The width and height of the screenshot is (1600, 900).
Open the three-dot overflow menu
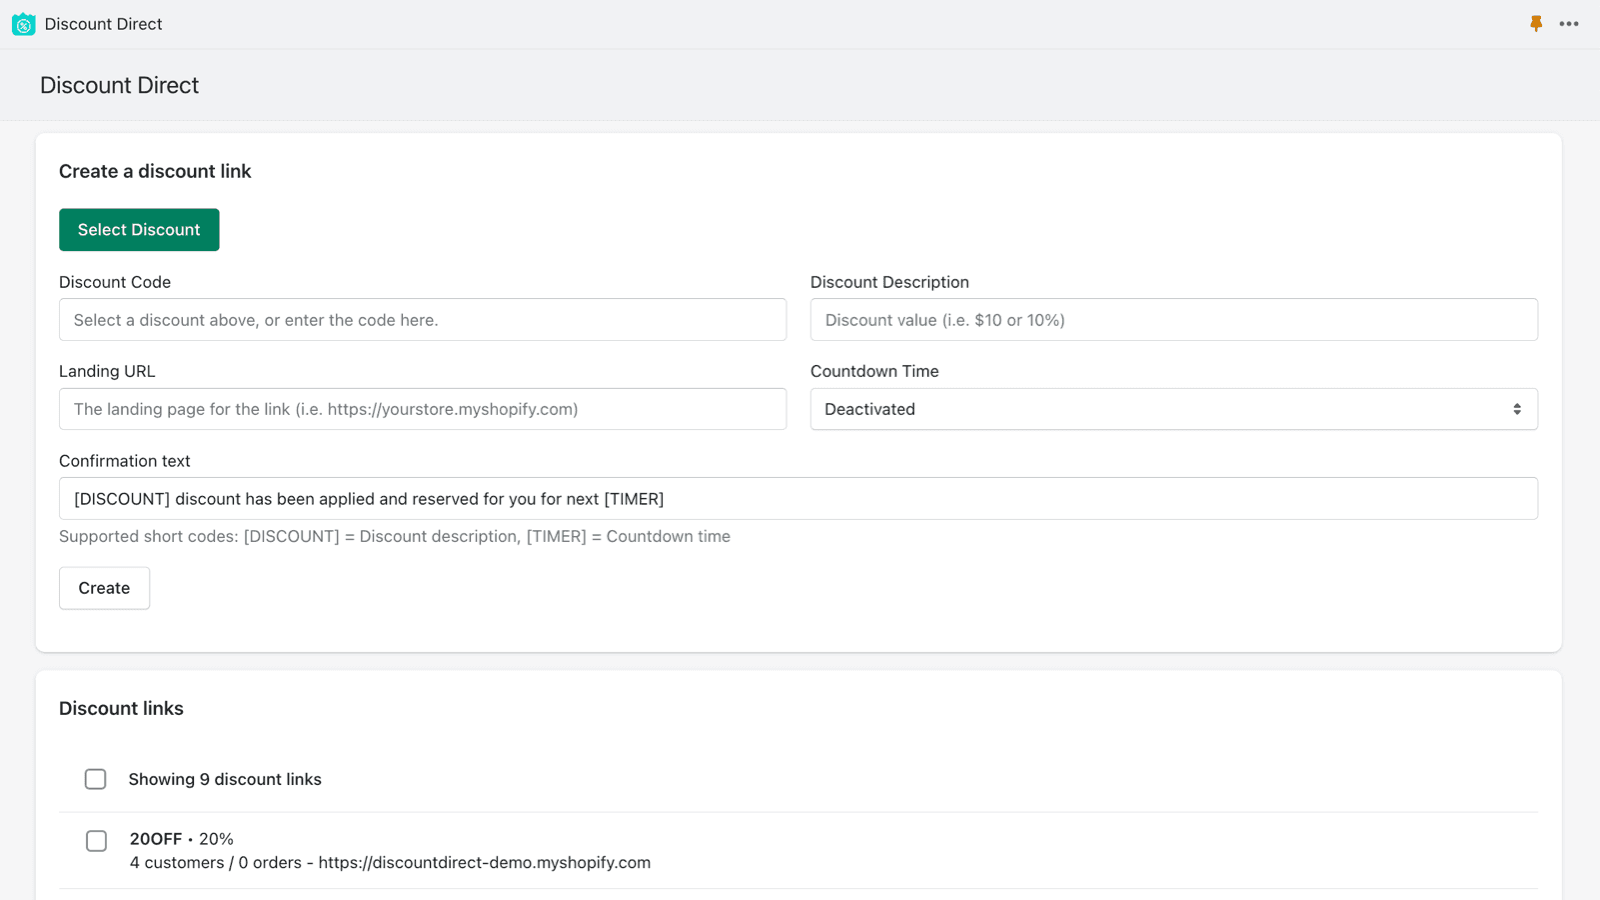point(1568,23)
